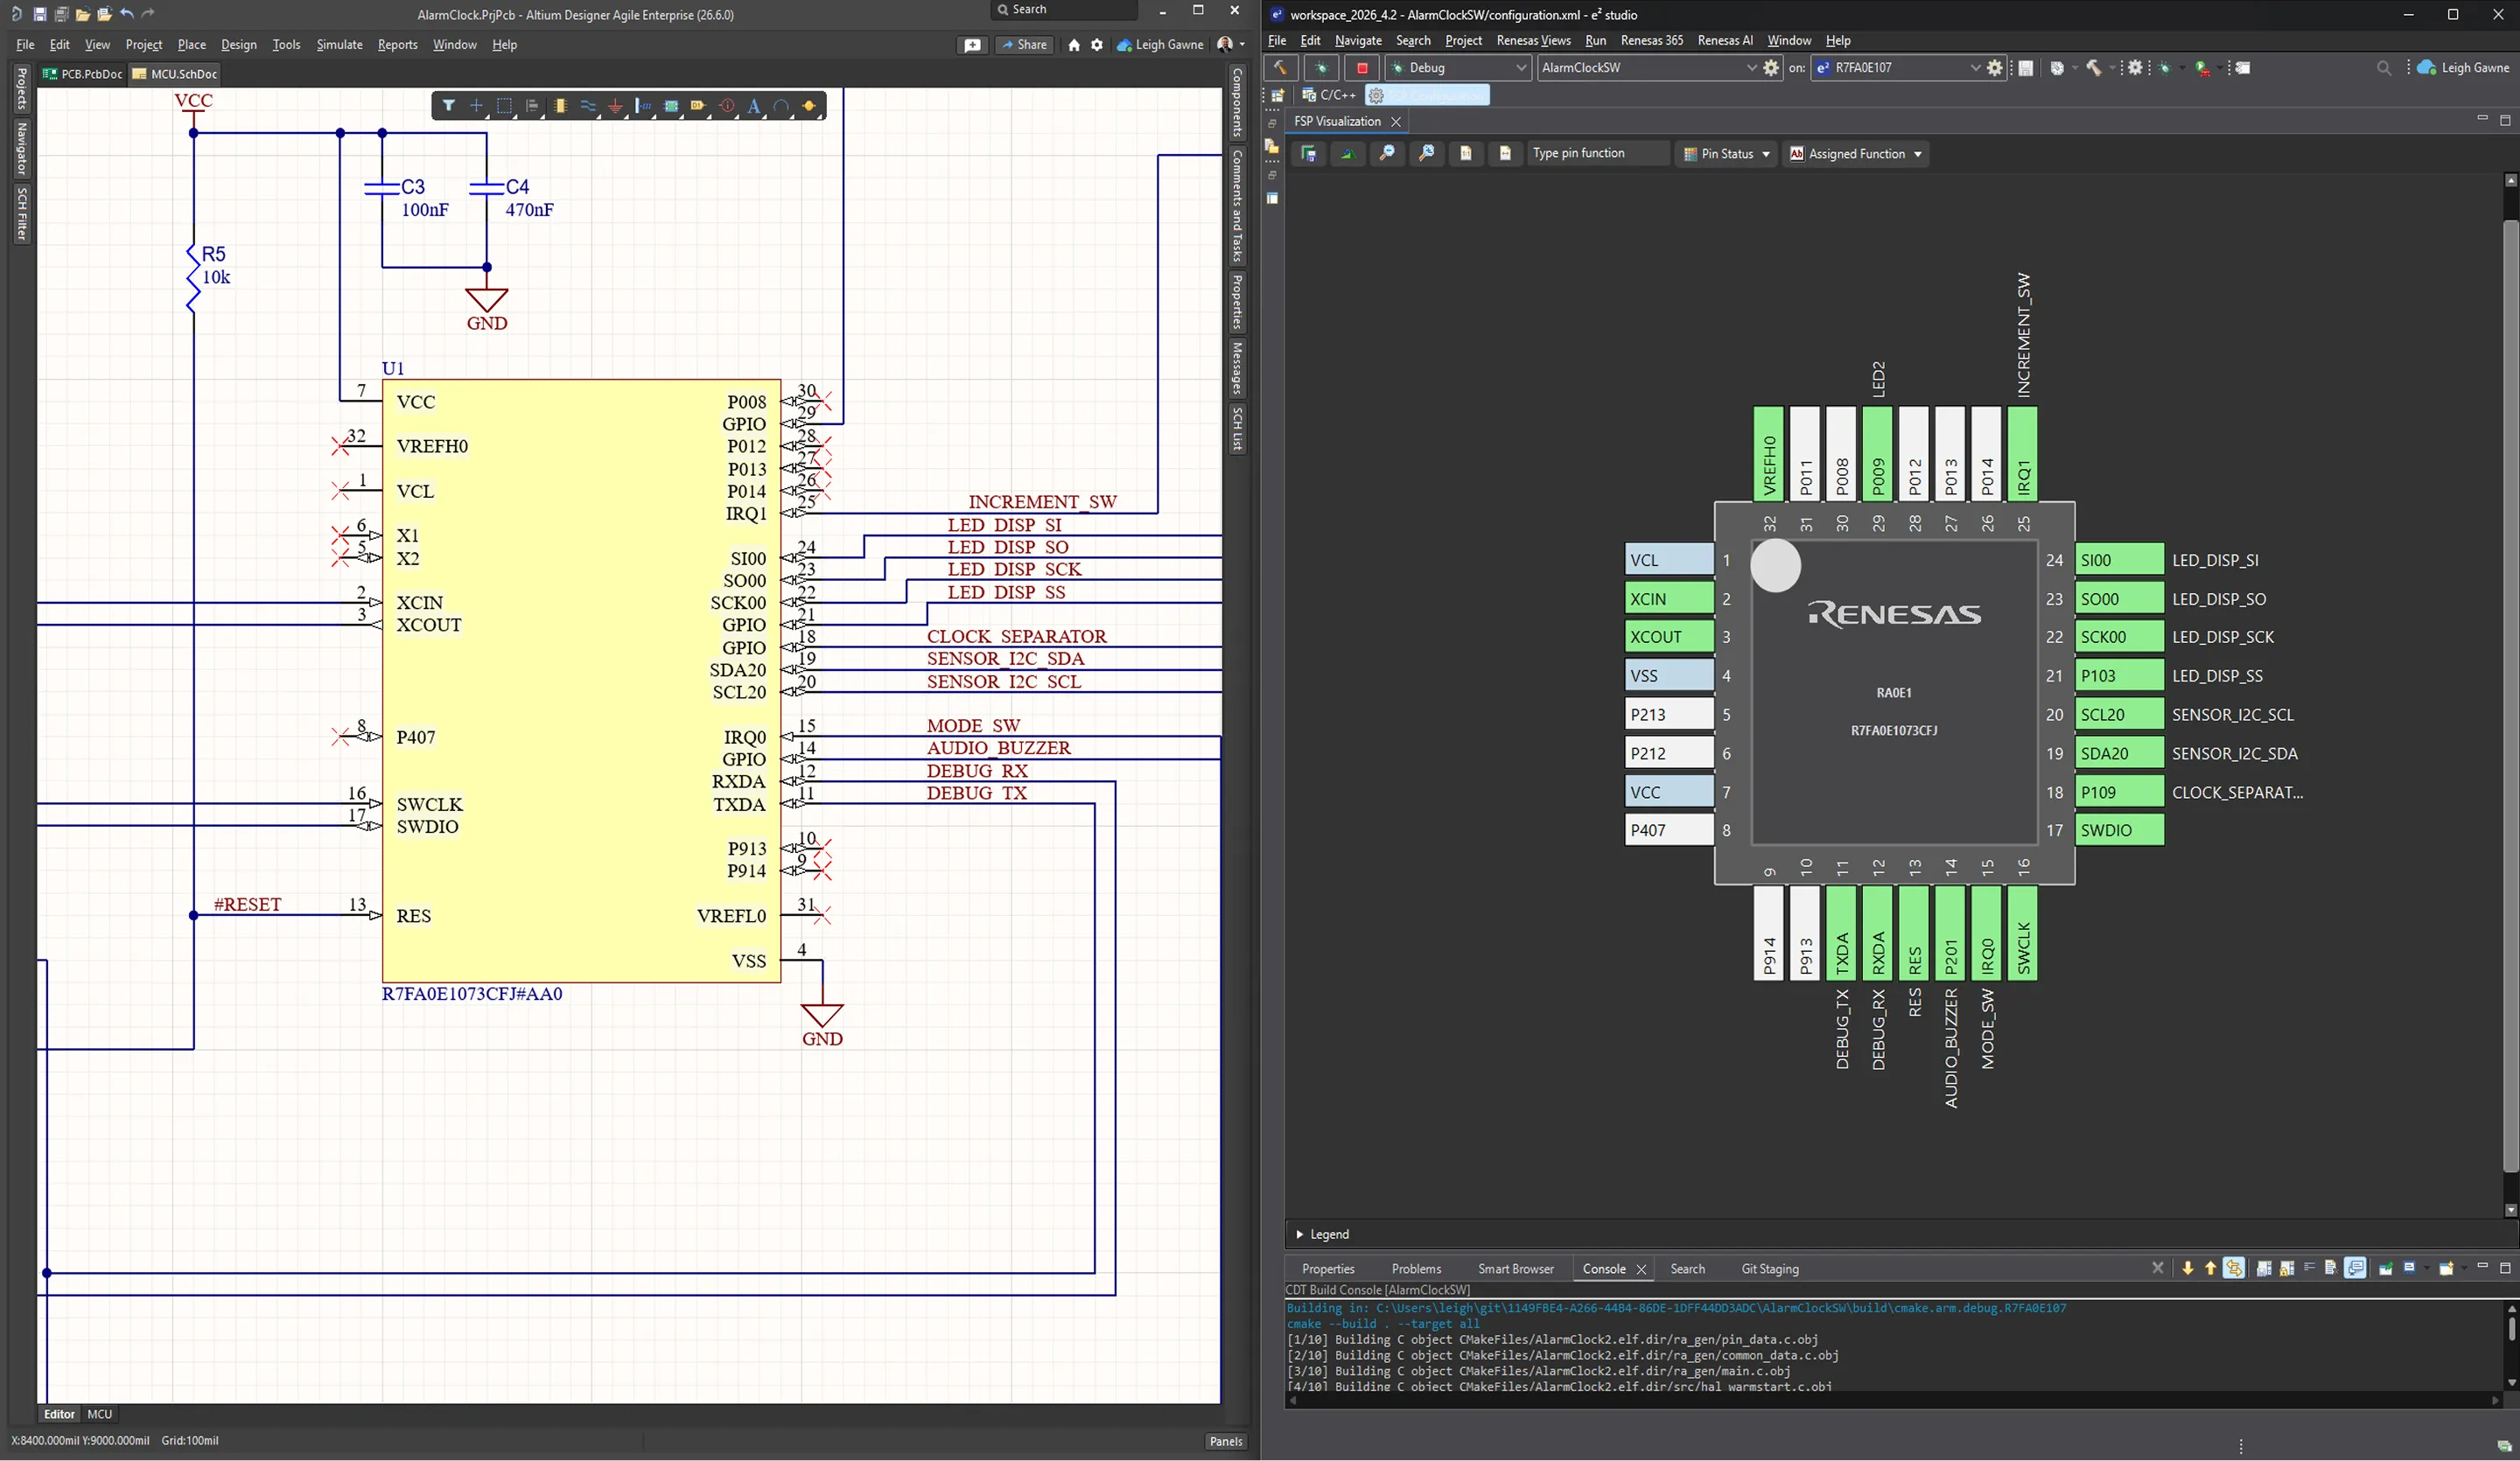This screenshot has height=1461, width=2520.
Task: Pick the Move (crosshair) tool in Altium's active bar
Action: pos(476,106)
